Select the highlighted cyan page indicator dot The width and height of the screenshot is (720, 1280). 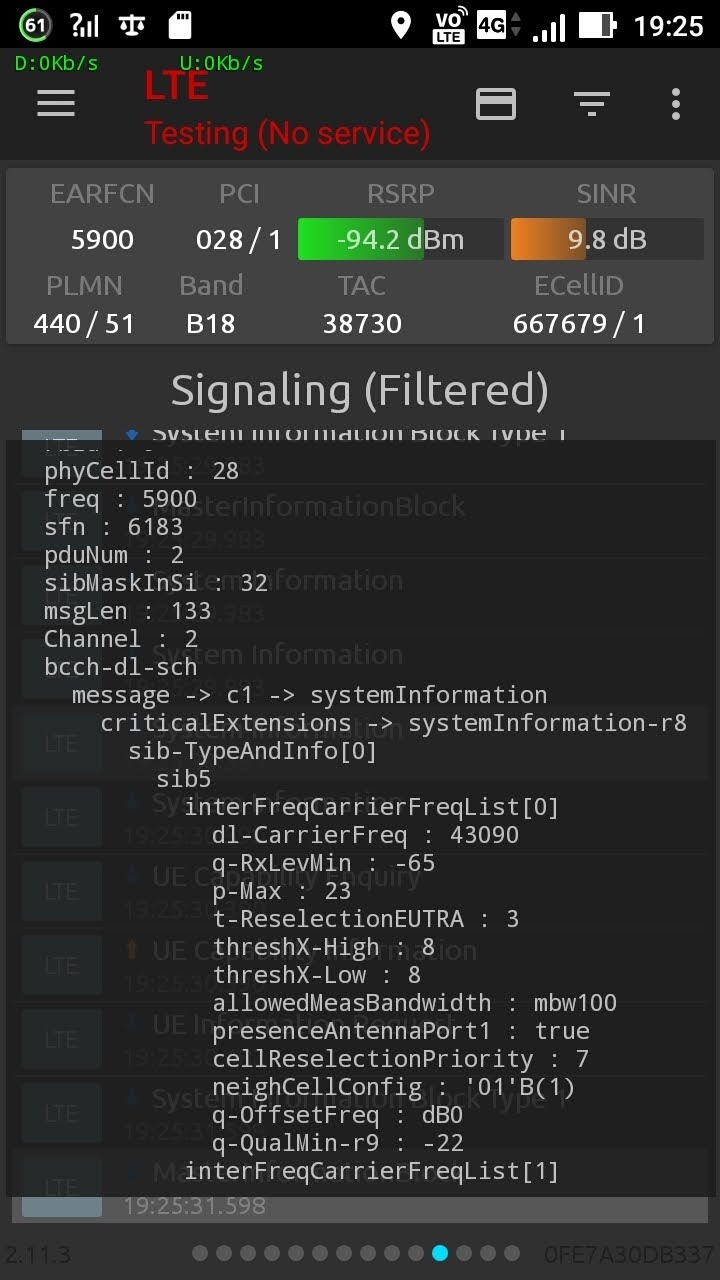click(440, 1253)
